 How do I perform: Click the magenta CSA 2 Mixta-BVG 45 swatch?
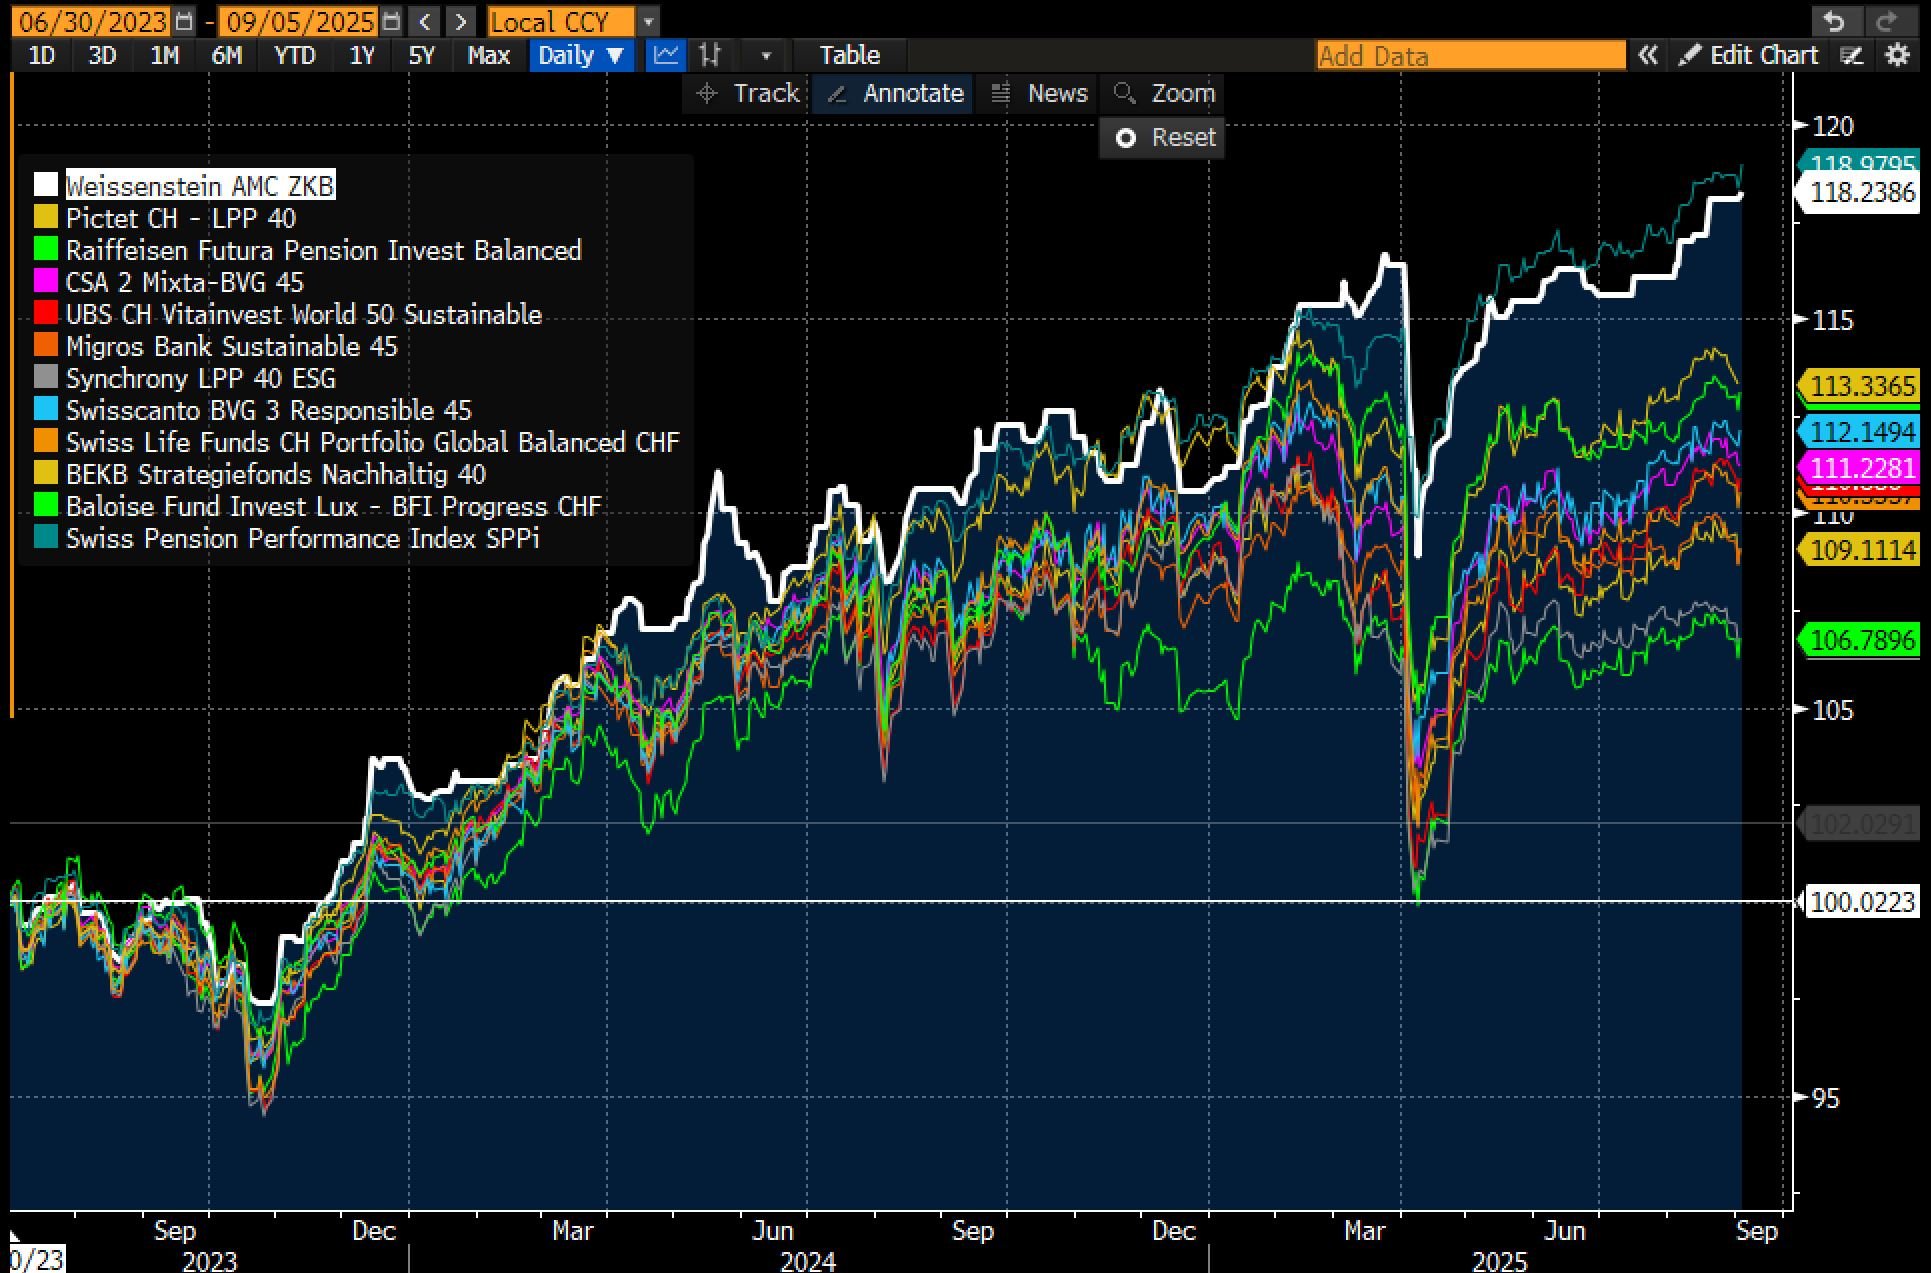46,282
